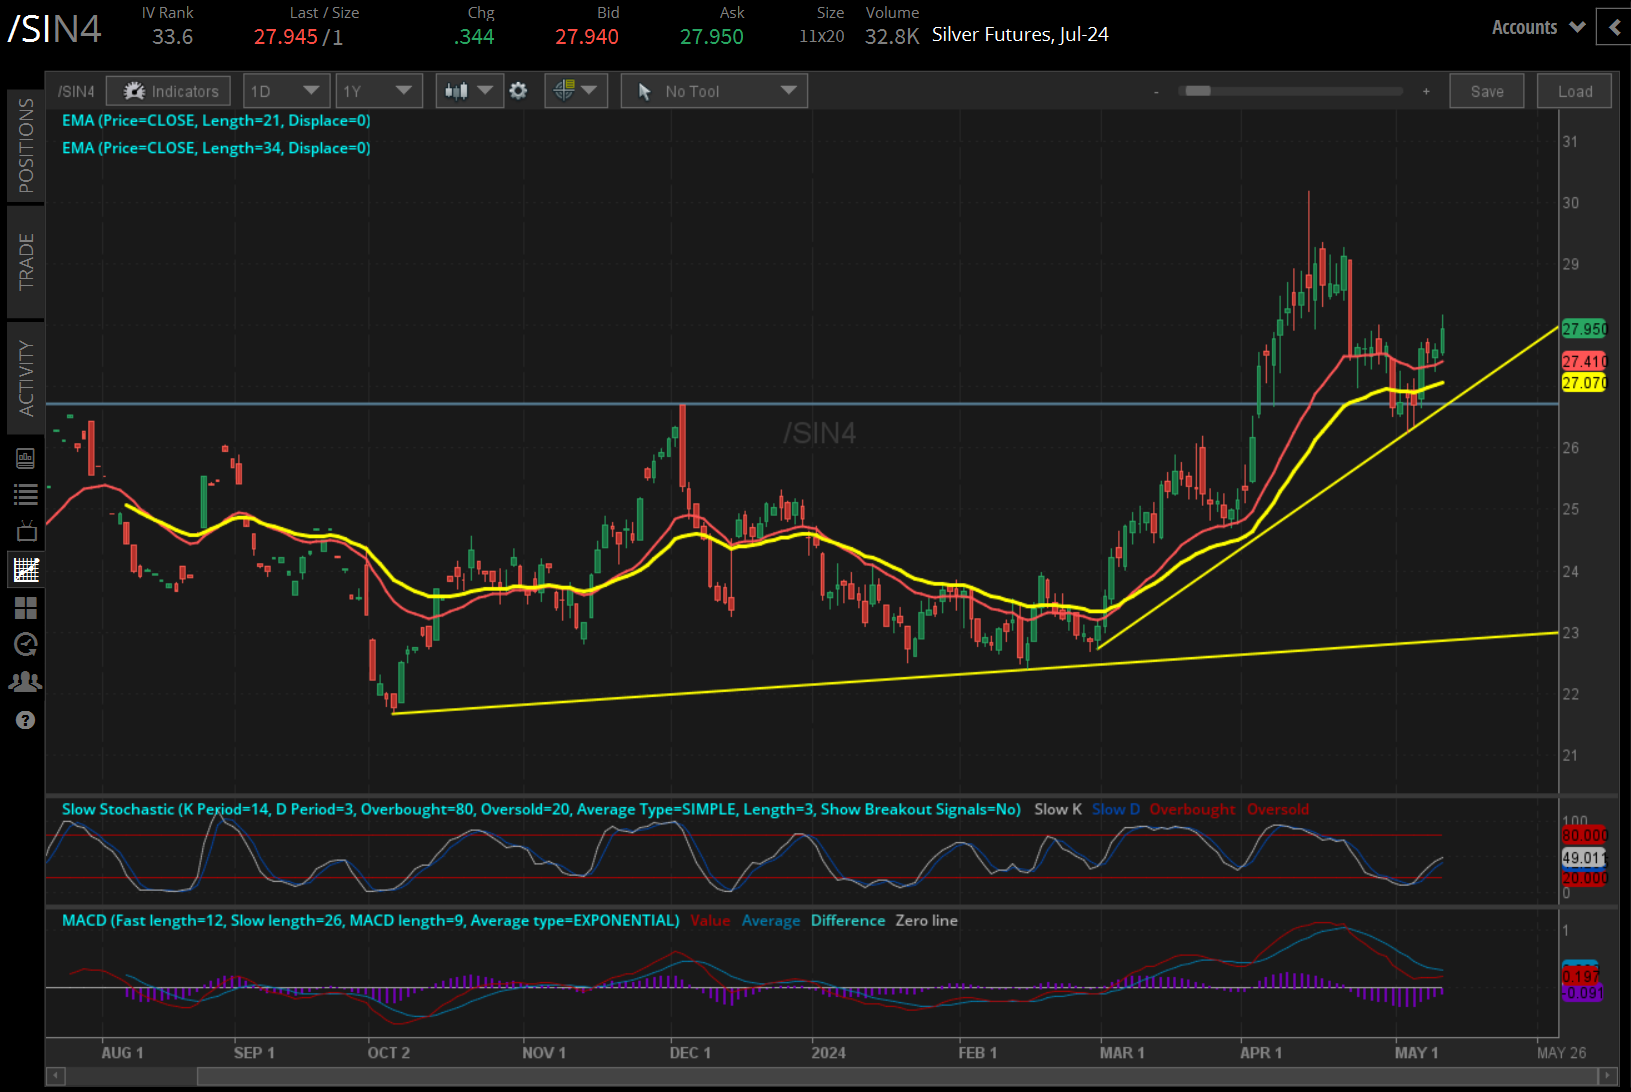The height and width of the screenshot is (1092, 1631).
Task: Open the news/calendar icon in the sidebar
Action: coord(25,457)
